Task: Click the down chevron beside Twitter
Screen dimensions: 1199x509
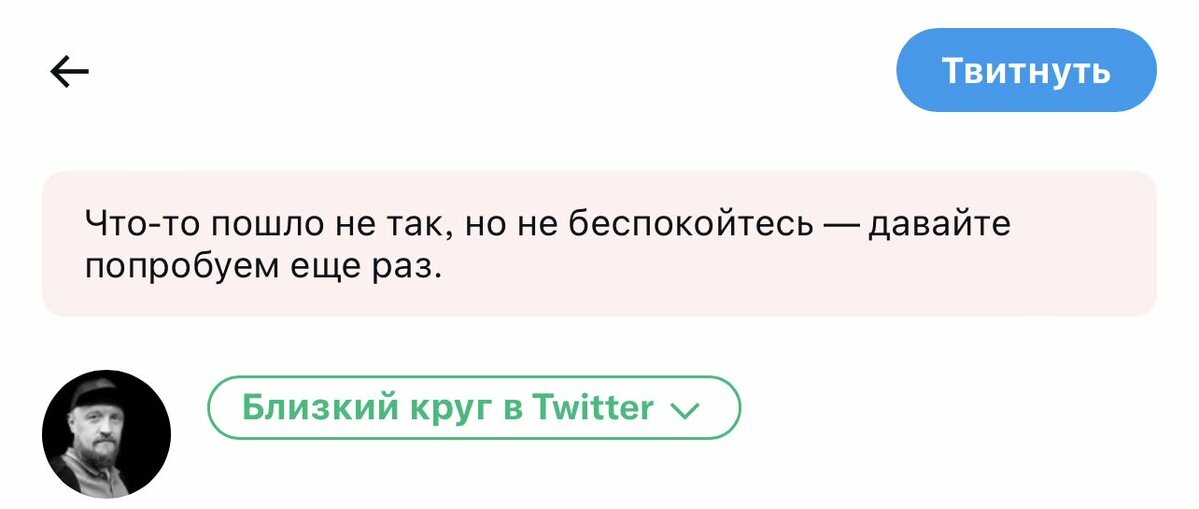Action: coord(685,410)
